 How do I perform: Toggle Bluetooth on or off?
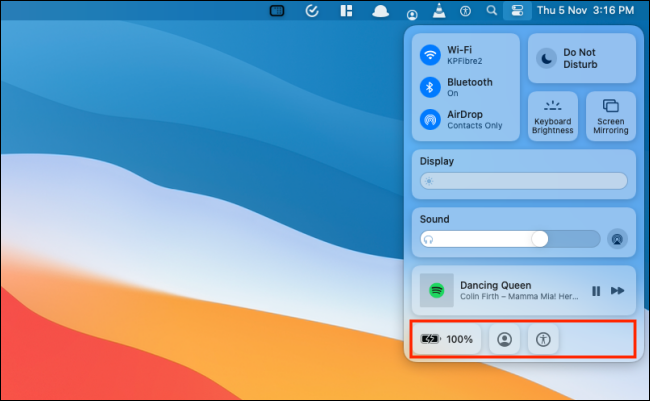(431, 87)
